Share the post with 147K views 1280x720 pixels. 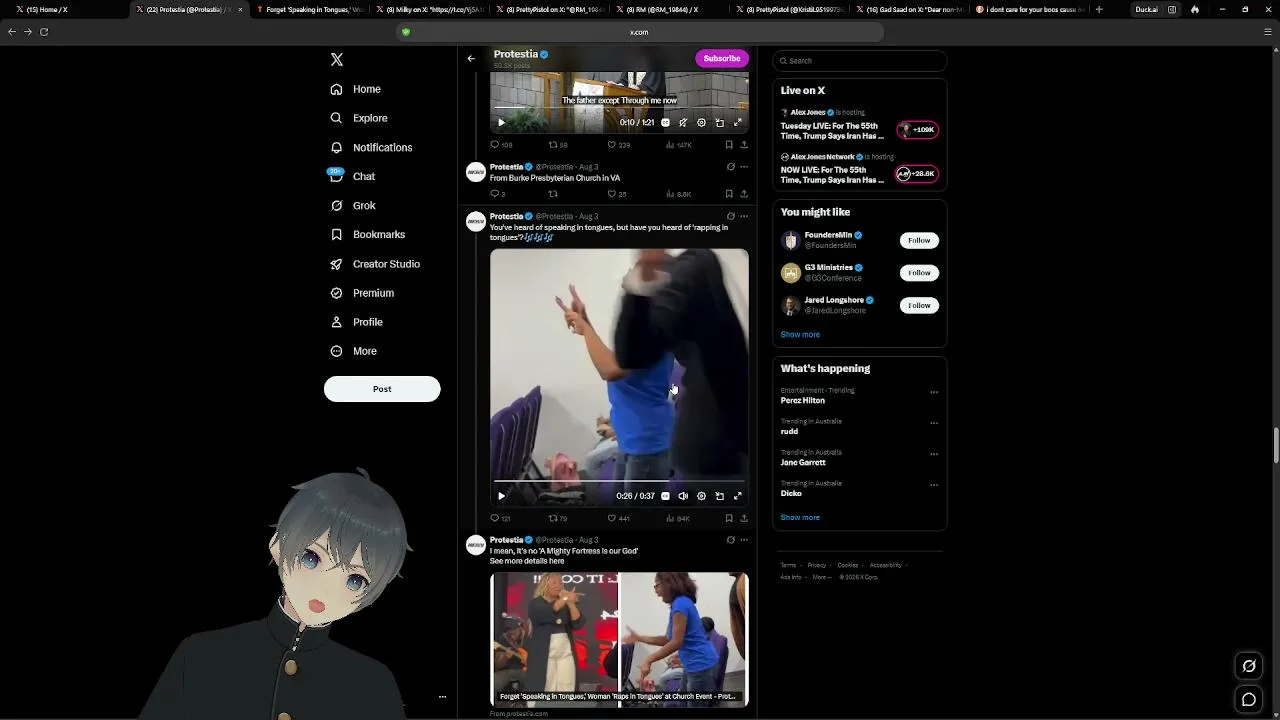click(x=743, y=145)
